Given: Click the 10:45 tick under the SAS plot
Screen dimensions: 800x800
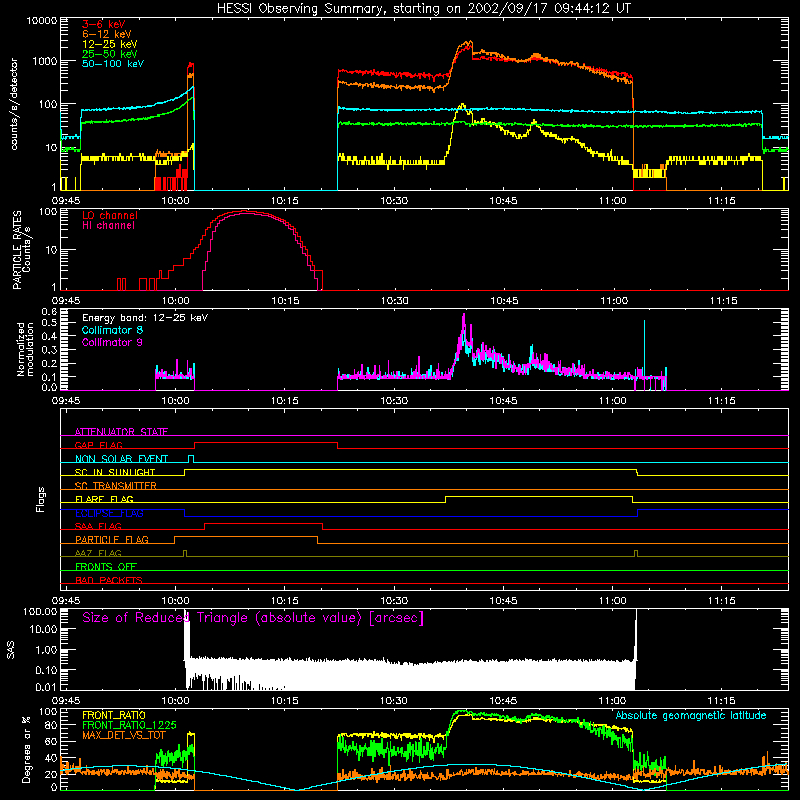Looking at the screenshot, I should pyautogui.click(x=504, y=701).
